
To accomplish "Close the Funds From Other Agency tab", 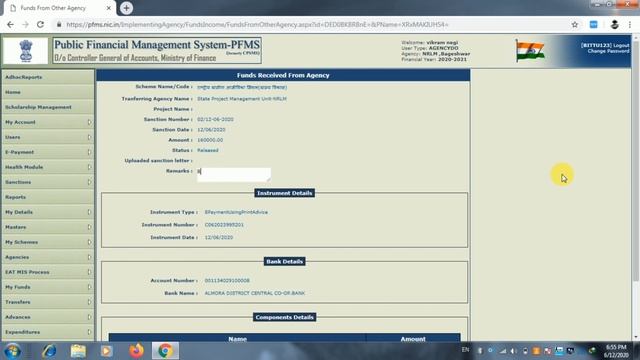I will click(109, 8).
